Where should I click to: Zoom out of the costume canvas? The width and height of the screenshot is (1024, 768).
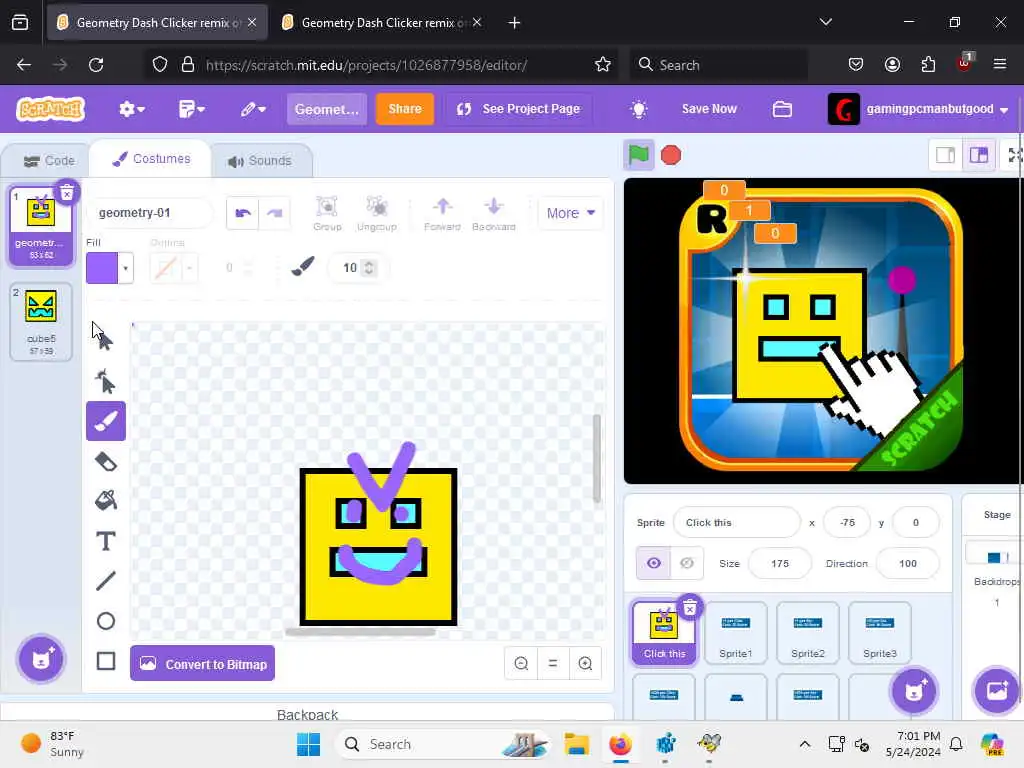[521, 664]
